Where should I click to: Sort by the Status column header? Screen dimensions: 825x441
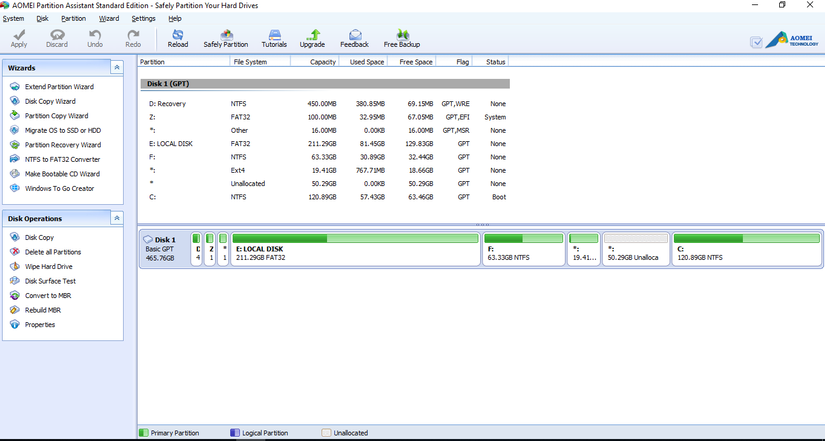(491, 62)
